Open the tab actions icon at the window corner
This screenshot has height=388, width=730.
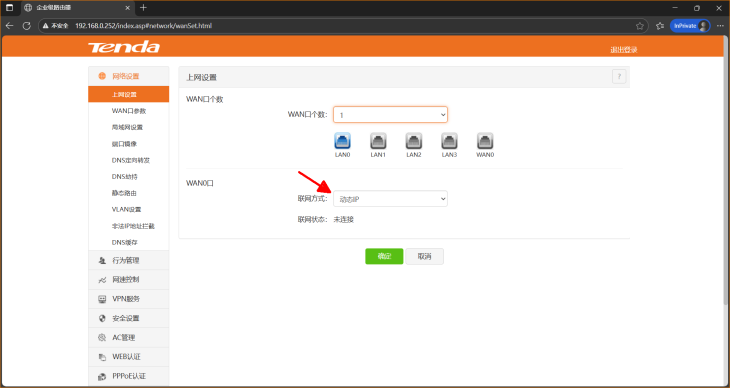click(x=9, y=8)
